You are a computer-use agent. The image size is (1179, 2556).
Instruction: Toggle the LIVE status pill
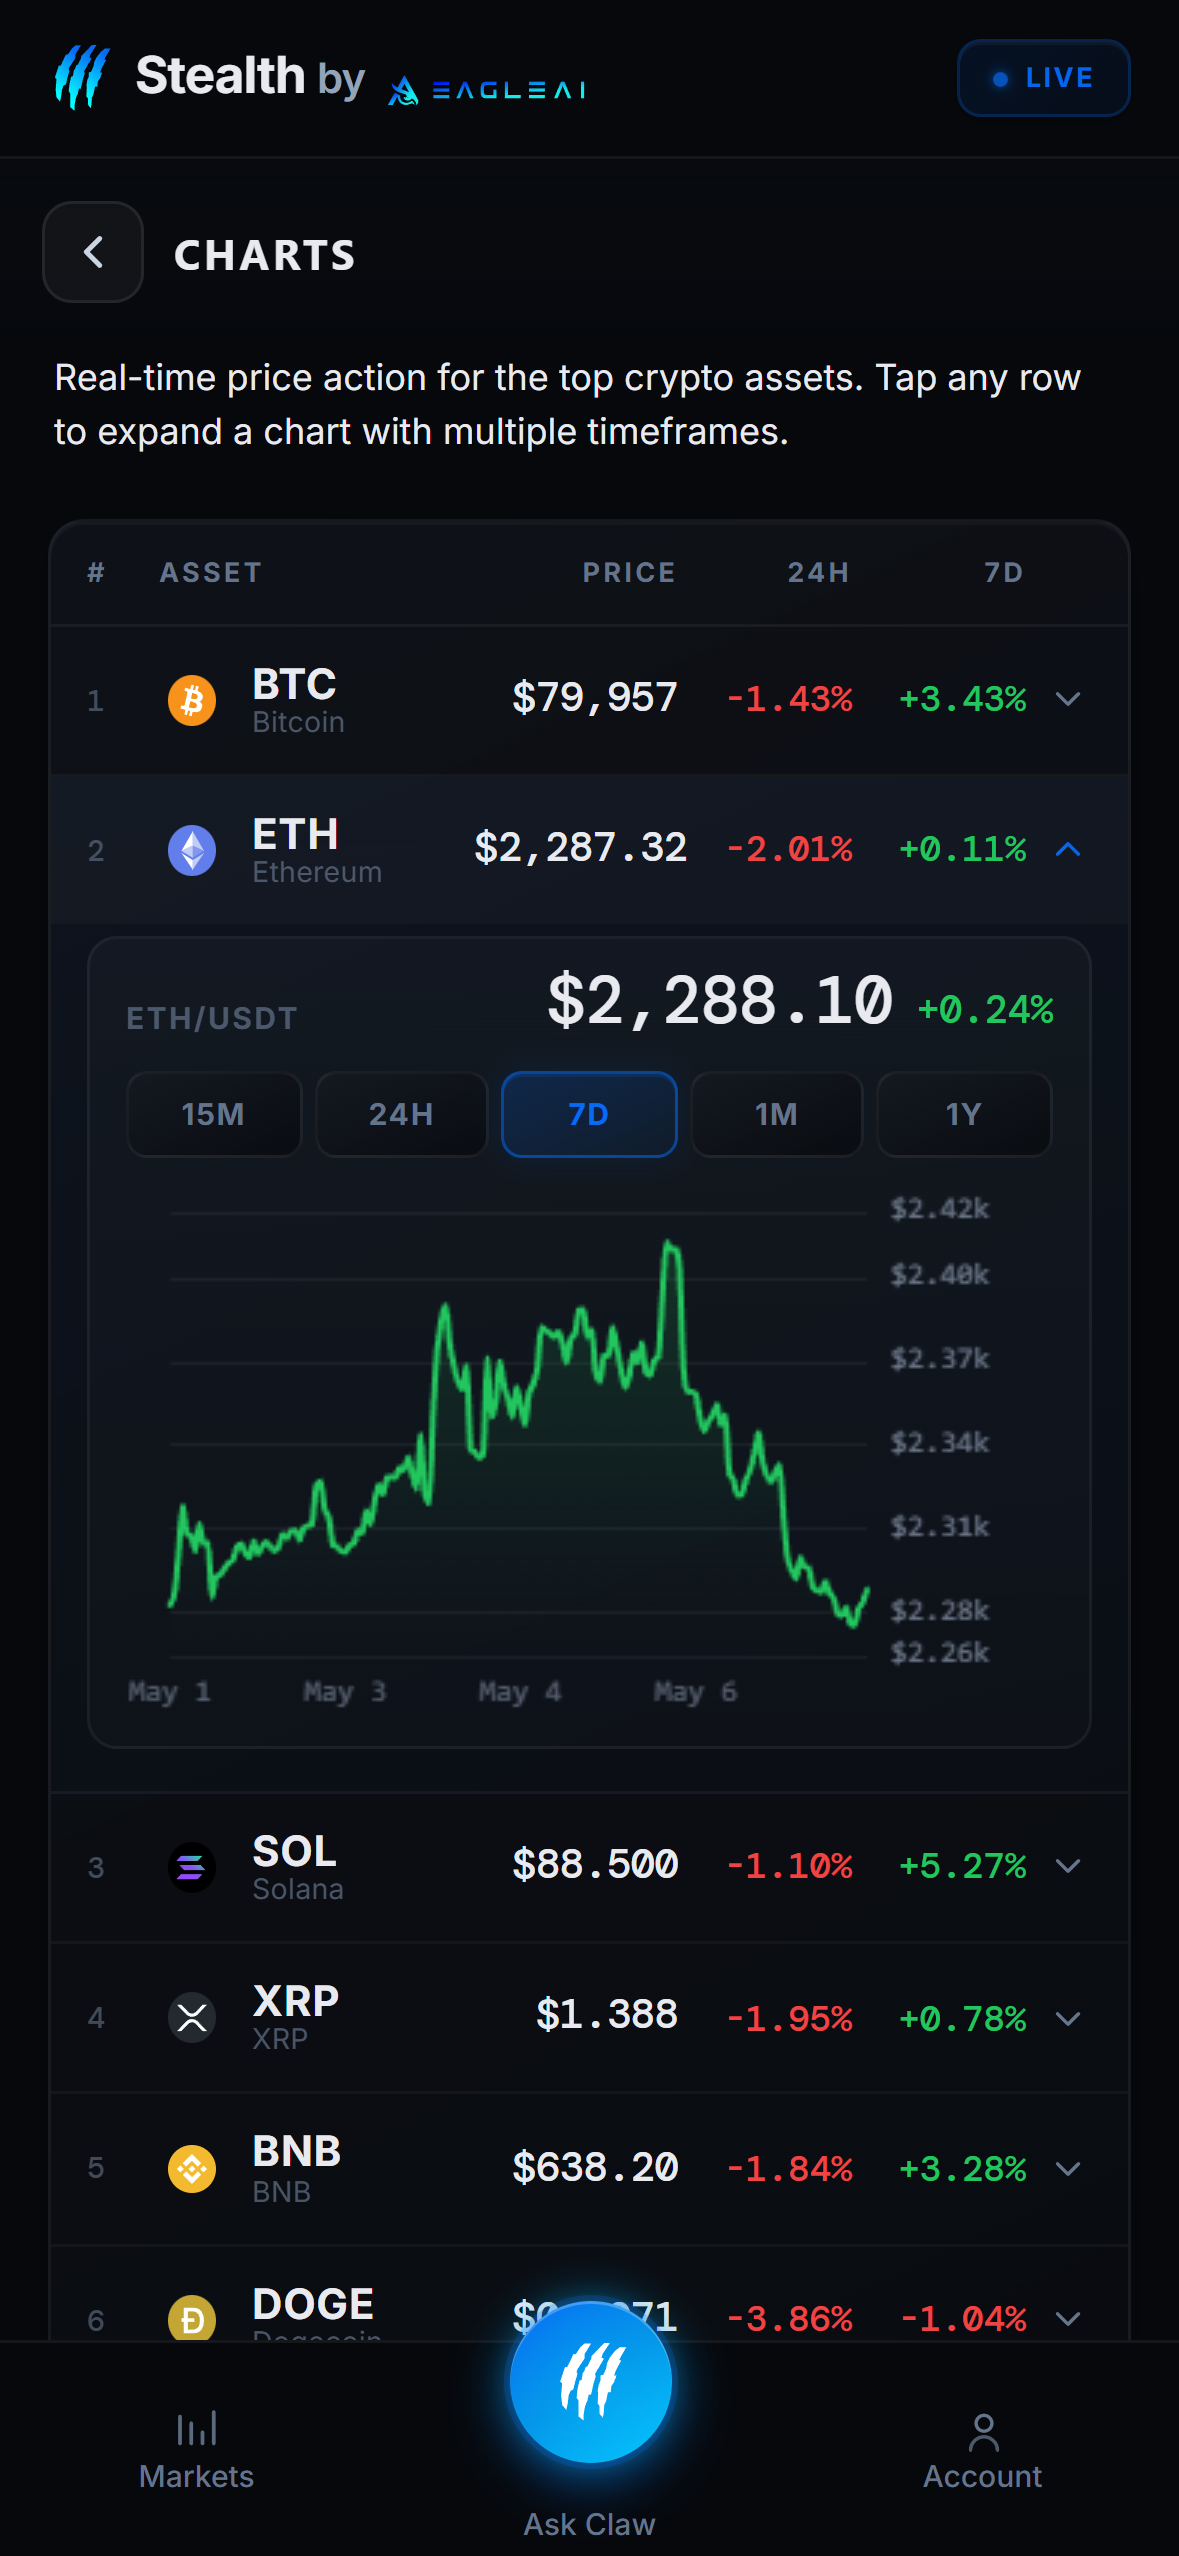(1043, 78)
